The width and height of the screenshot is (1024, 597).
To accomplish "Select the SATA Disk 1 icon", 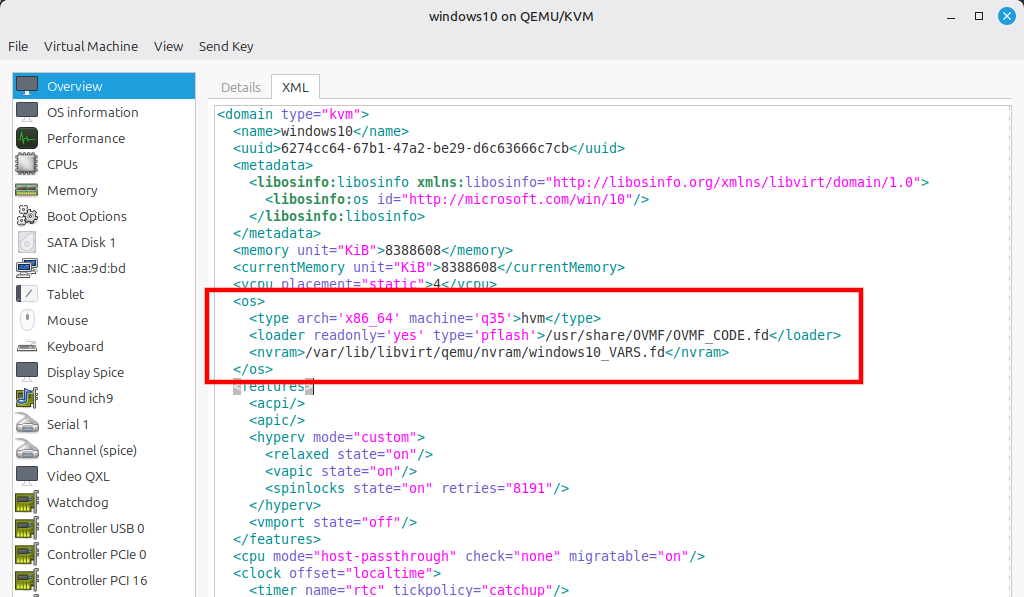I will (x=27, y=242).
